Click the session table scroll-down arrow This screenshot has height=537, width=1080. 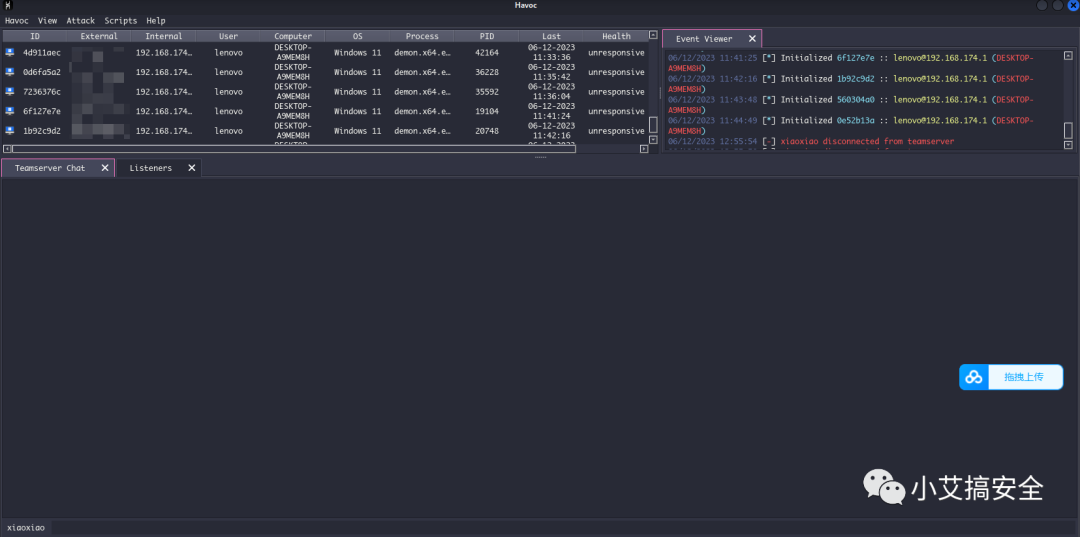653,139
